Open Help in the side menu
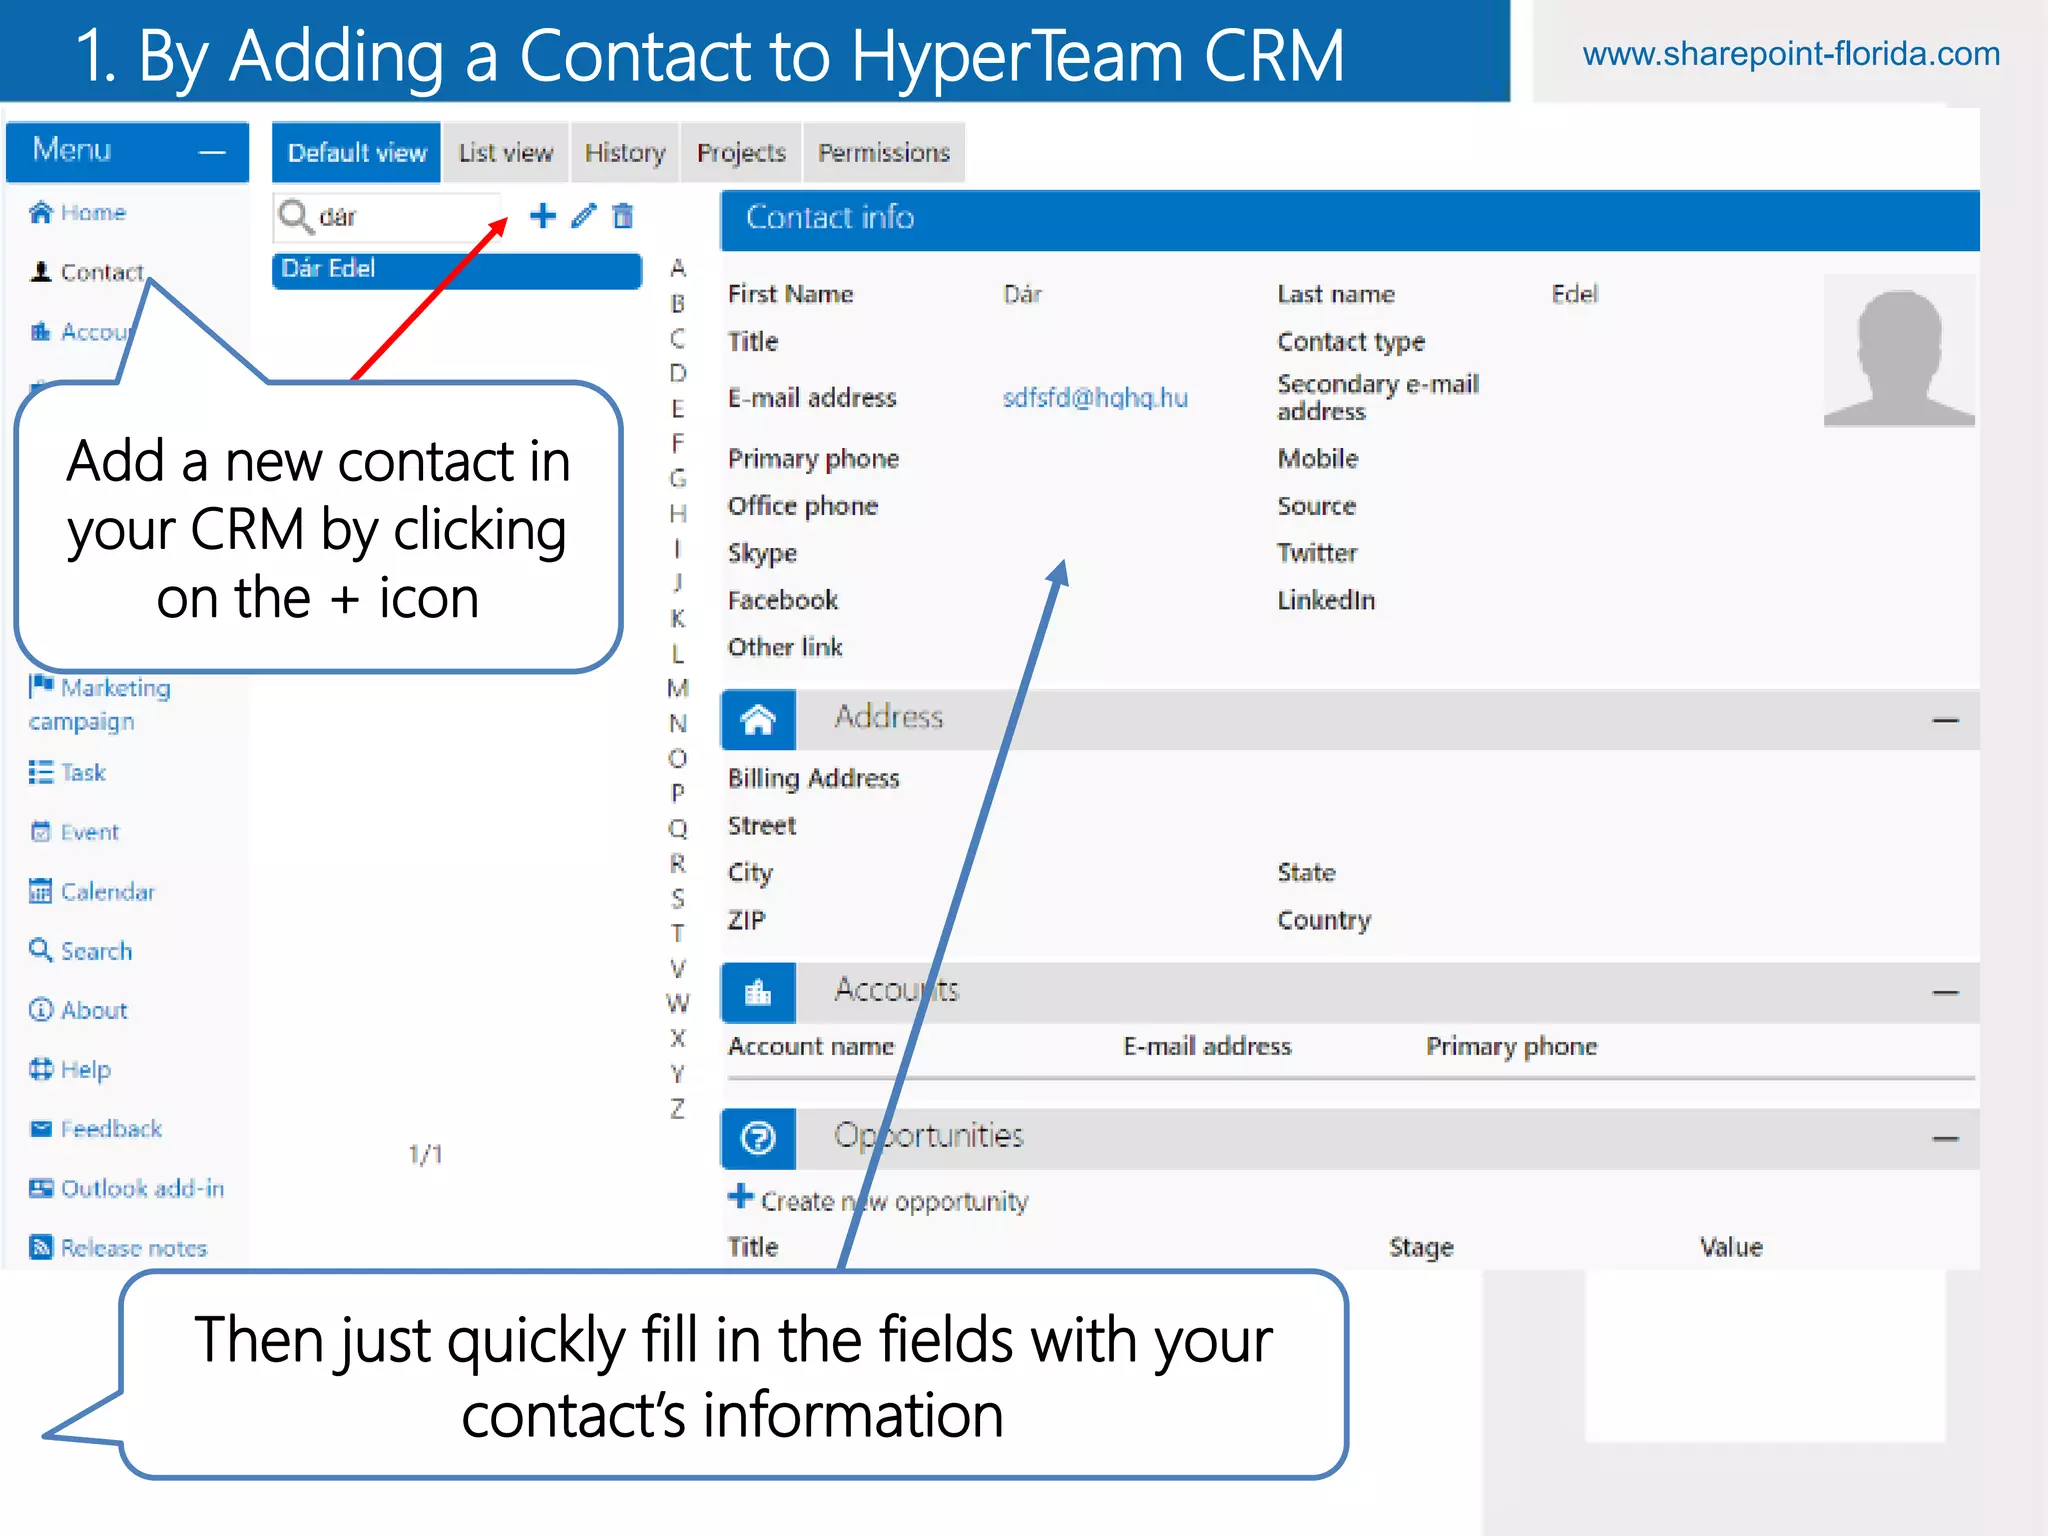 [70, 1069]
